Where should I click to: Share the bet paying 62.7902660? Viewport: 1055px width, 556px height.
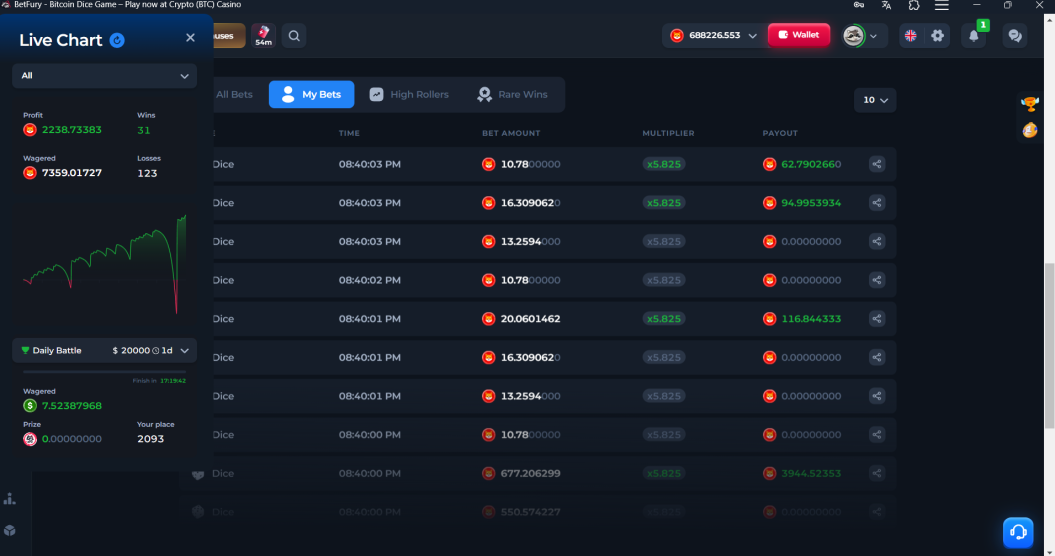click(877, 164)
